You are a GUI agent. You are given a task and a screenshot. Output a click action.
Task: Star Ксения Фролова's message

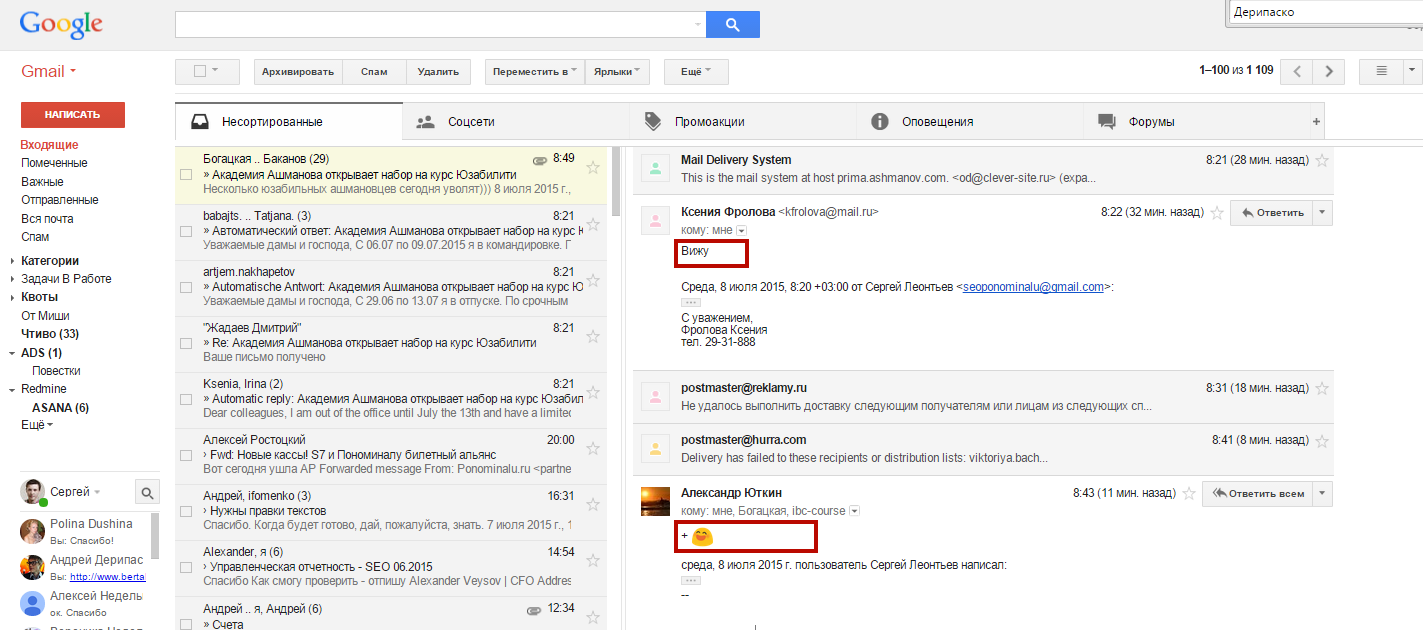click(x=1217, y=212)
